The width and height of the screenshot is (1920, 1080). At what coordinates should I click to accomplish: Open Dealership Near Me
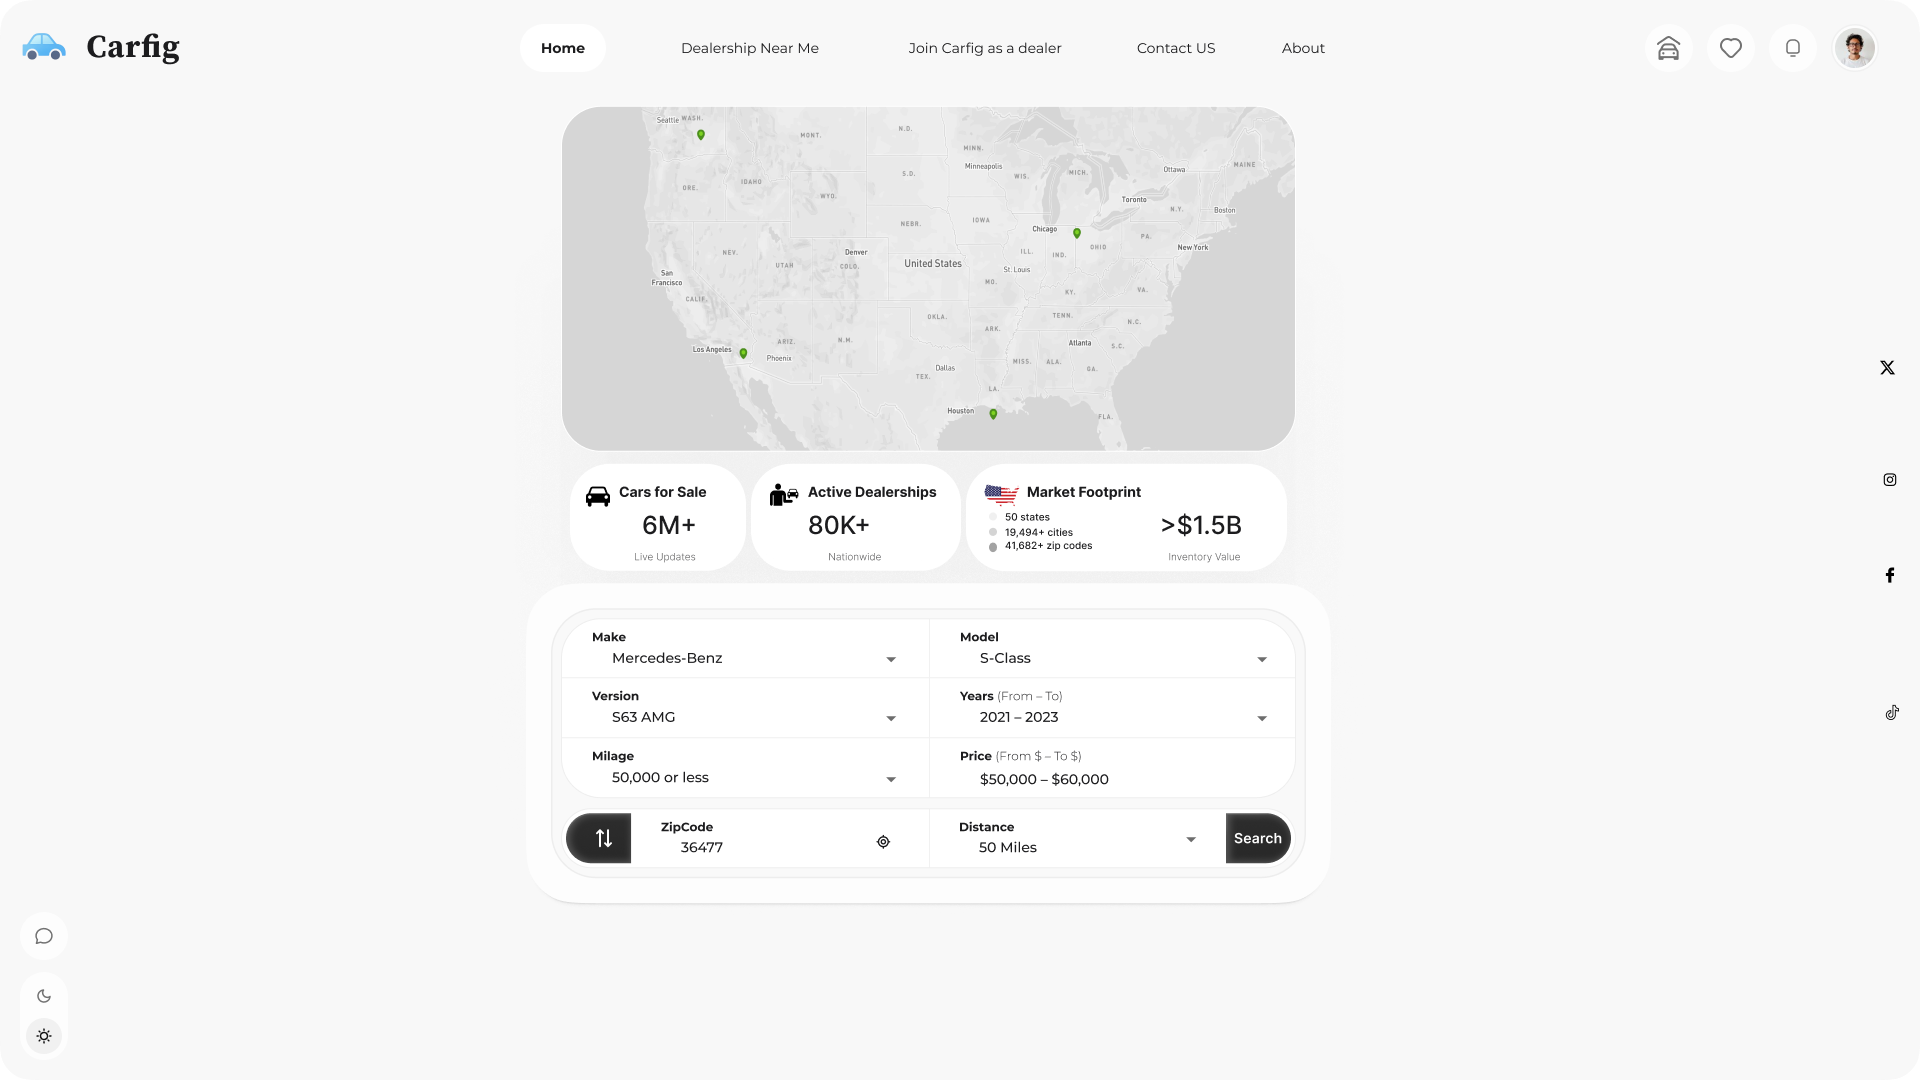point(750,48)
